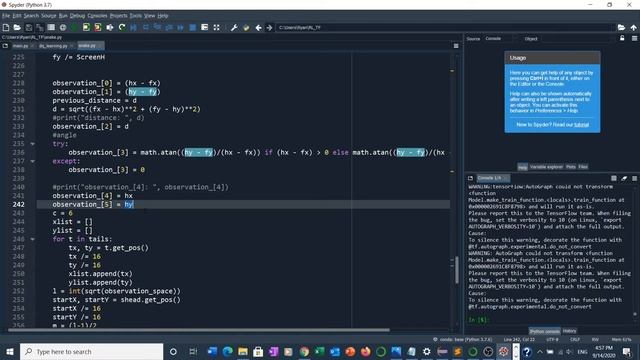The image size is (640, 360).
Task: Click in the Windows search box
Action: pos(91,351)
